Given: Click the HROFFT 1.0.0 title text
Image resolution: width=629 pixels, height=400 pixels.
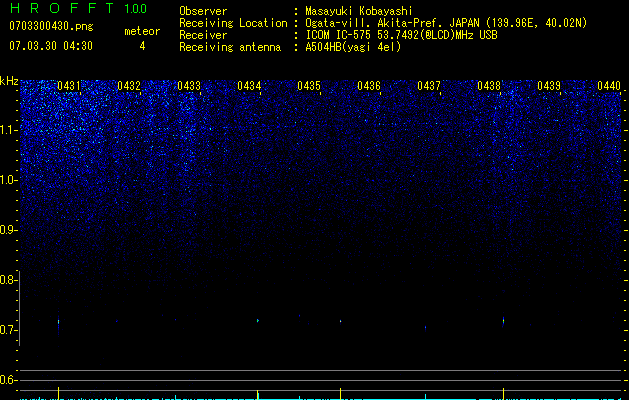Looking at the screenshot, I should coord(78,8).
